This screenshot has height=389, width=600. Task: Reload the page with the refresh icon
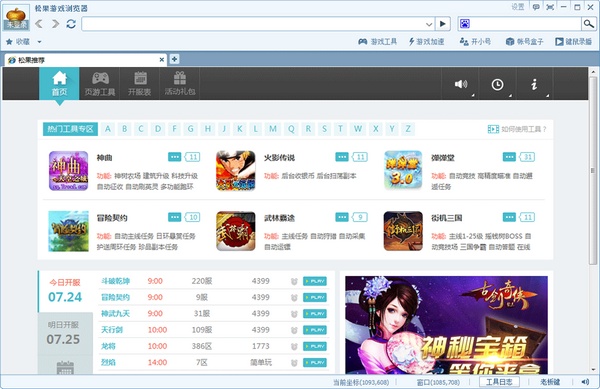point(71,24)
